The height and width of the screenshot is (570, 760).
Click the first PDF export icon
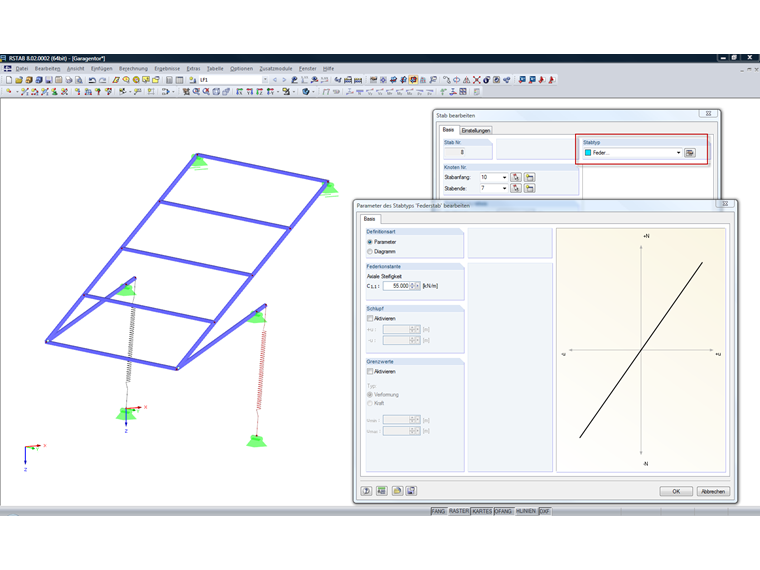pos(542,80)
